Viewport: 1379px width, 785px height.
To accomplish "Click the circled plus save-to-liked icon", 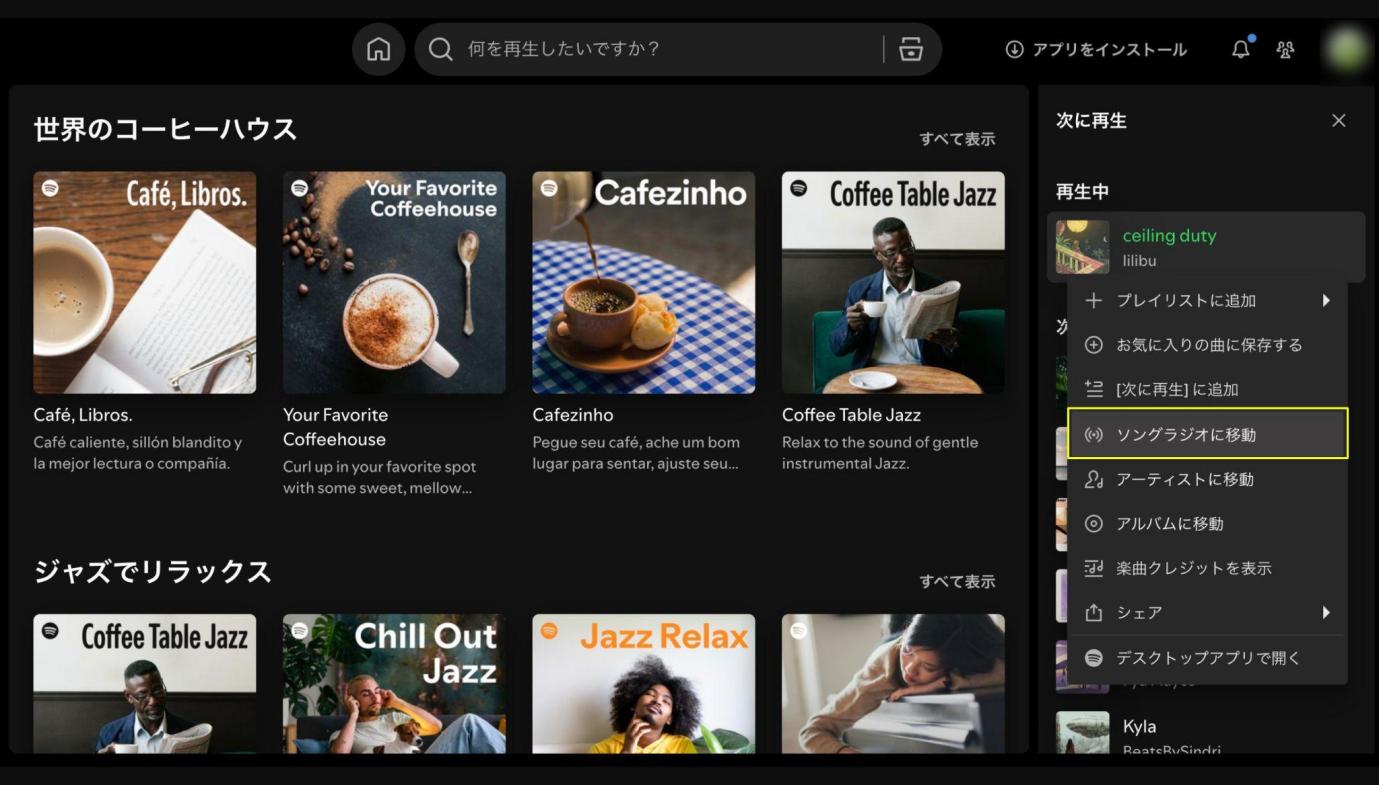I will click(1094, 345).
